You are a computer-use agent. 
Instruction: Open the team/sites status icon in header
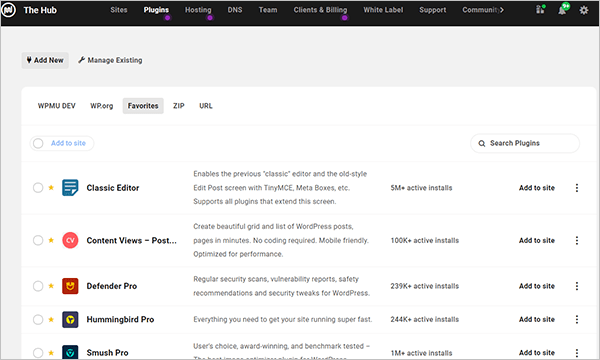[x=540, y=9]
